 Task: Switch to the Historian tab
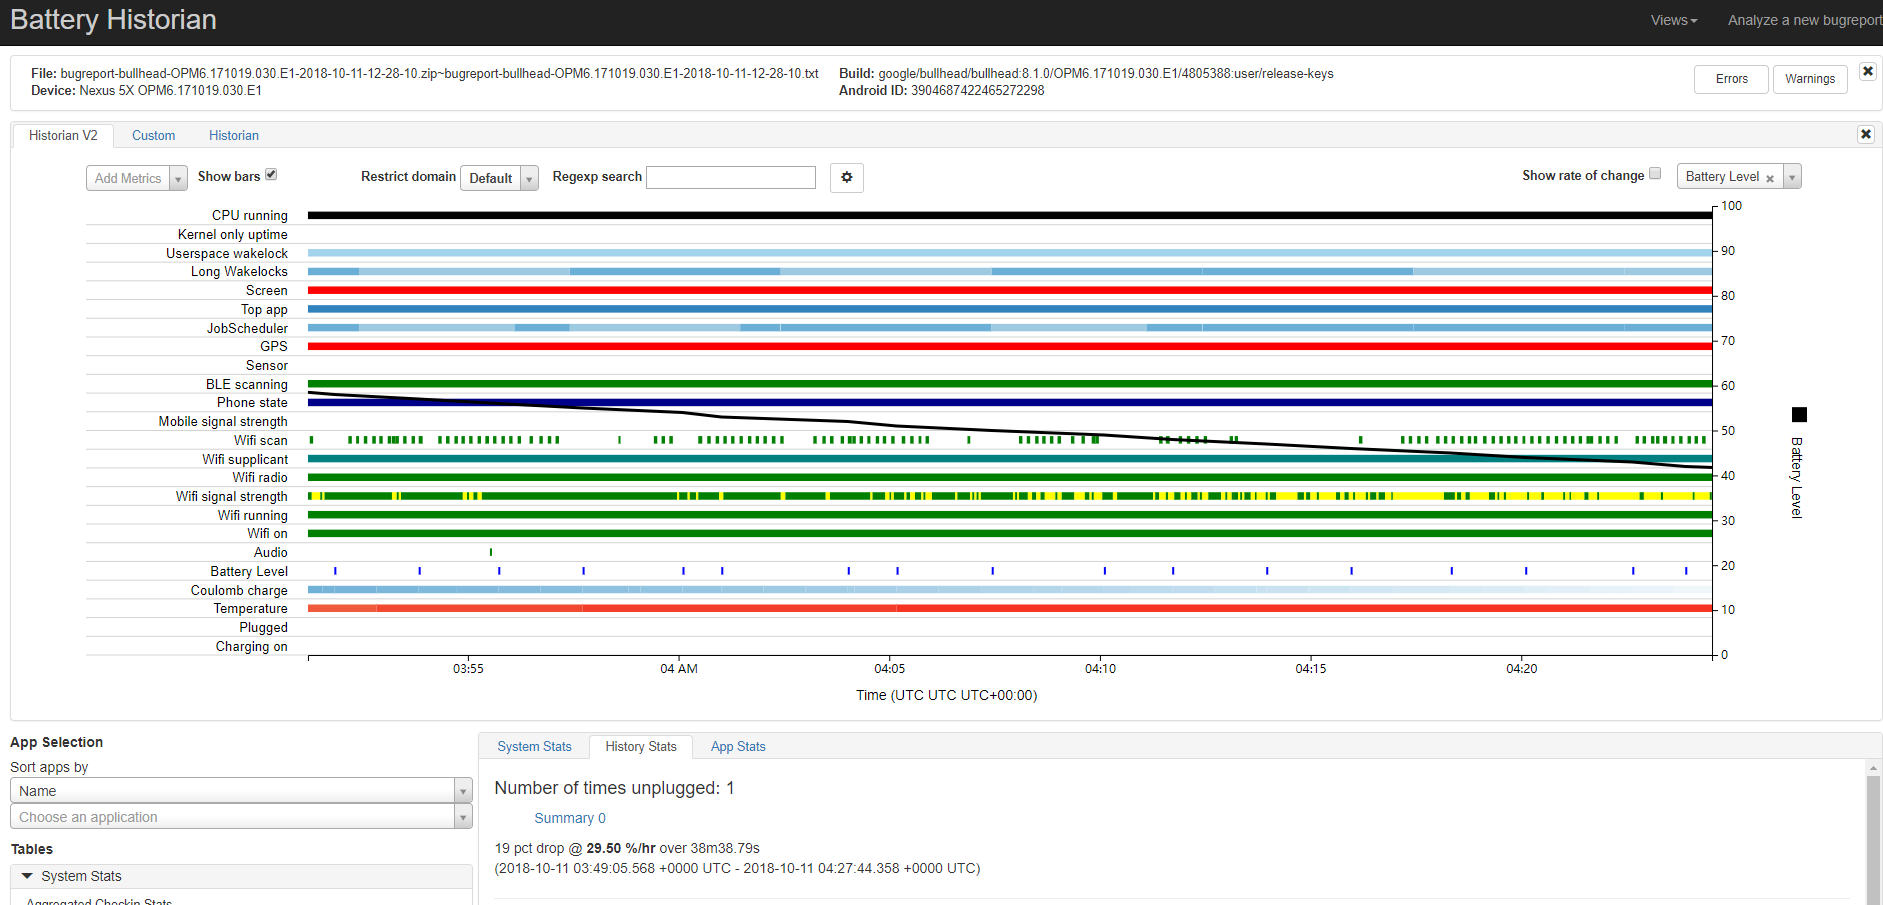[234, 135]
